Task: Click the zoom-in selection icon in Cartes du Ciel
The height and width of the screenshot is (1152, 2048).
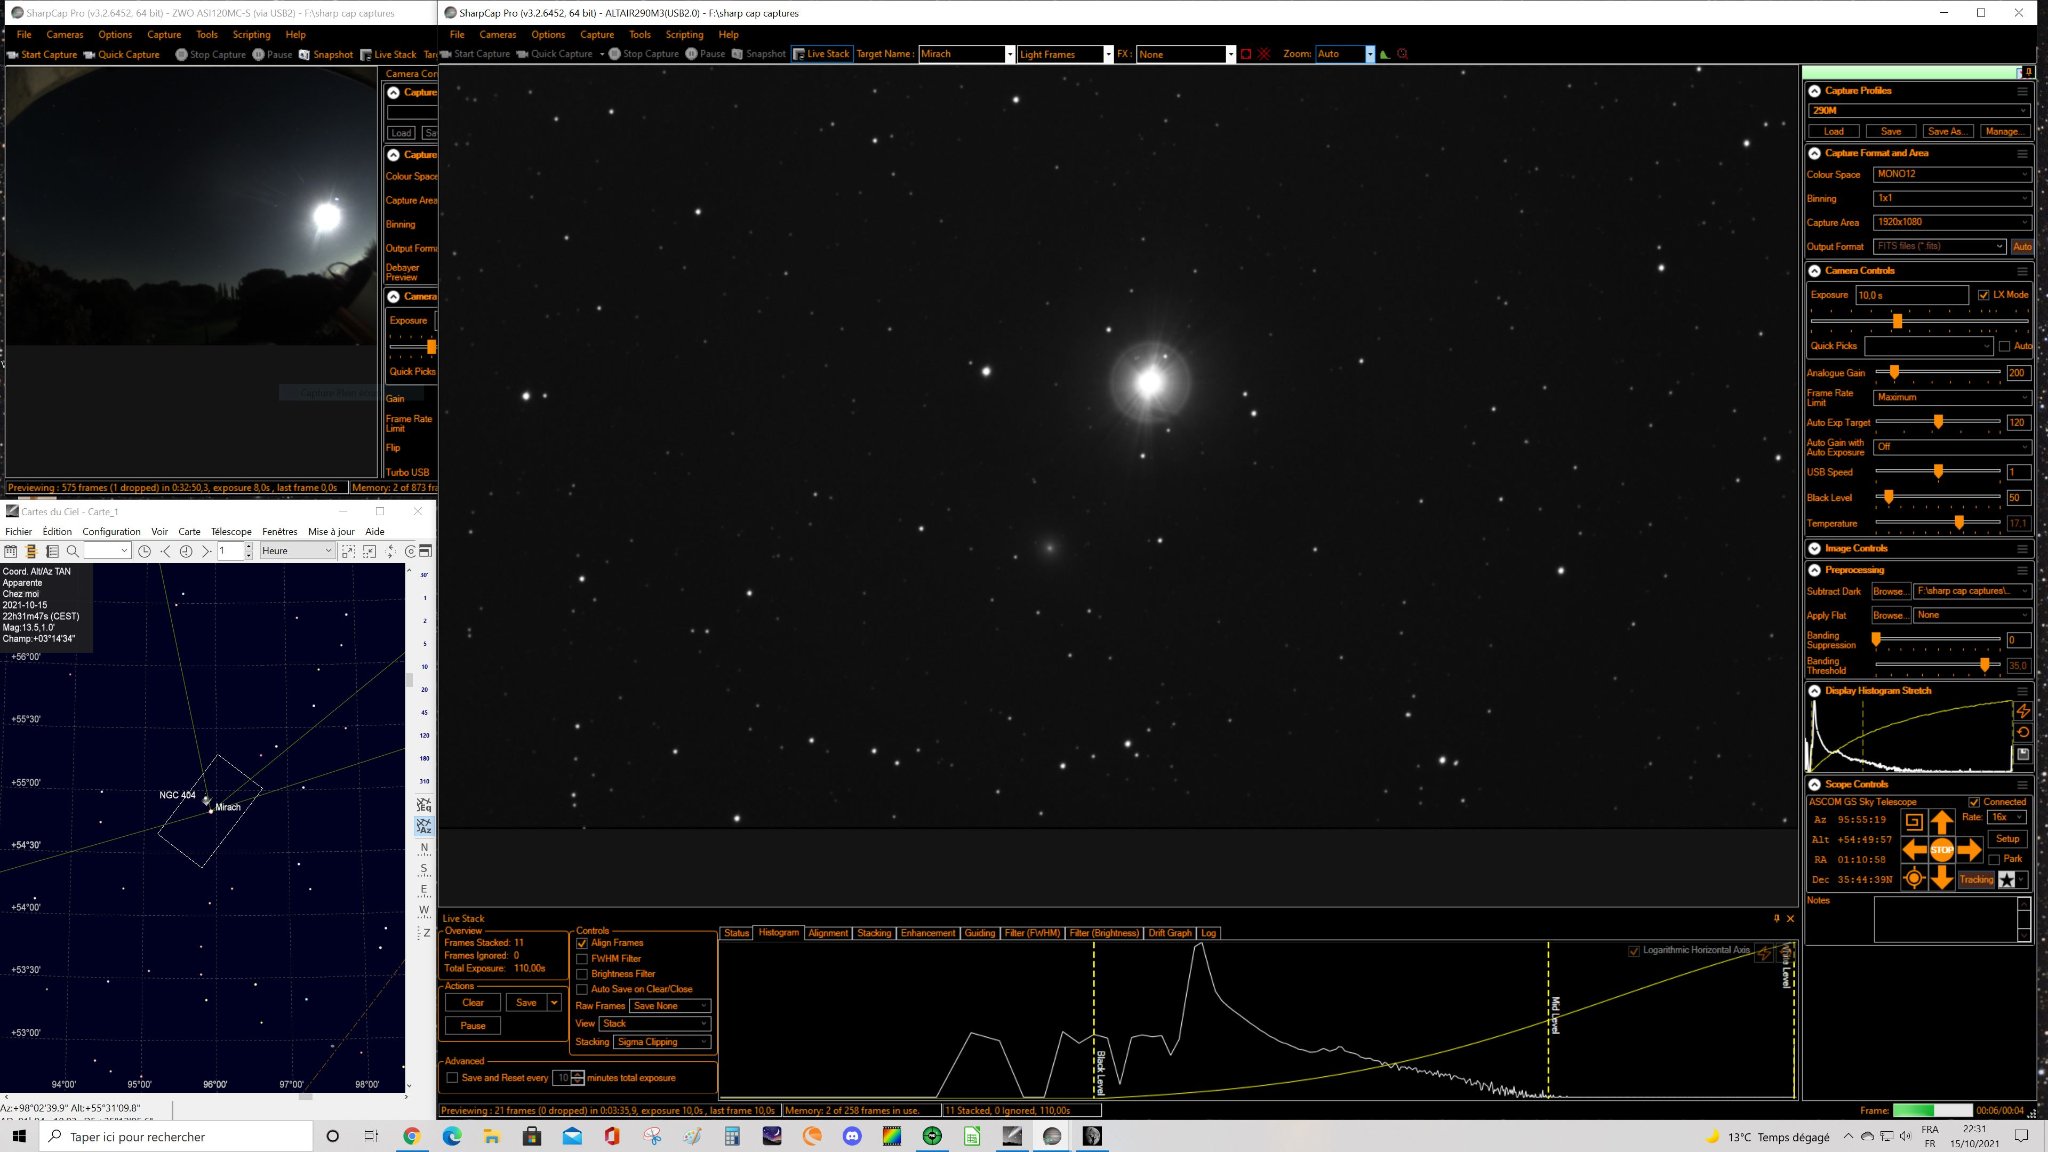Action: [x=348, y=551]
